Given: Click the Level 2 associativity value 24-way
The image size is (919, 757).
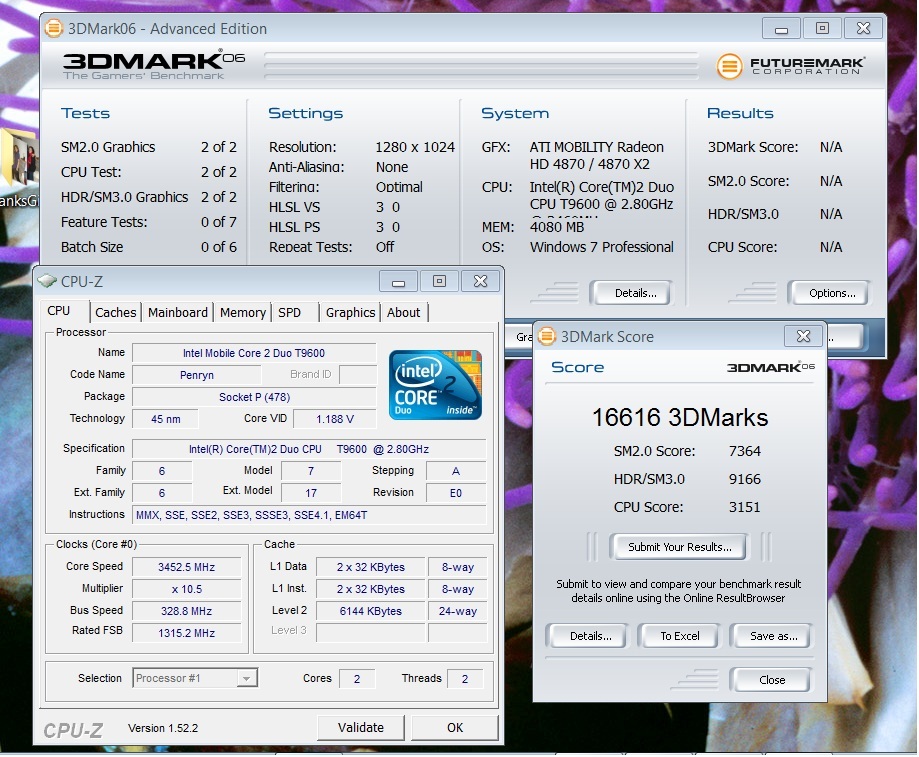Looking at the screenshot, I should (458, 611).
